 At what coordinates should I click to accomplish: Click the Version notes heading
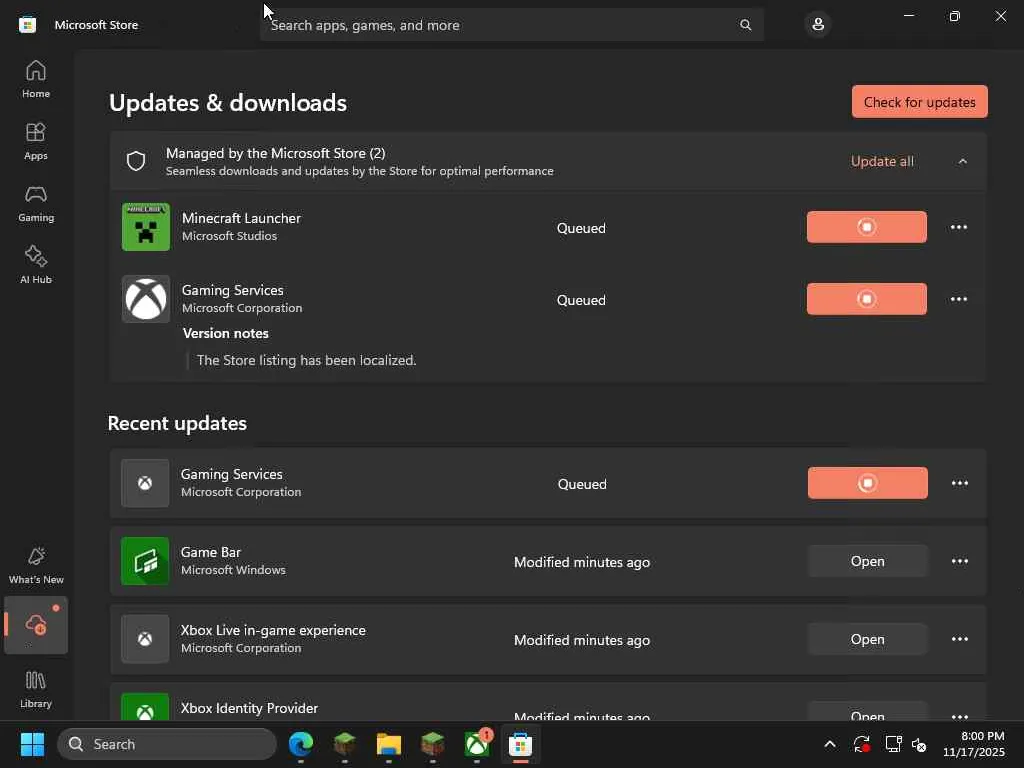[x=225, y=333]
